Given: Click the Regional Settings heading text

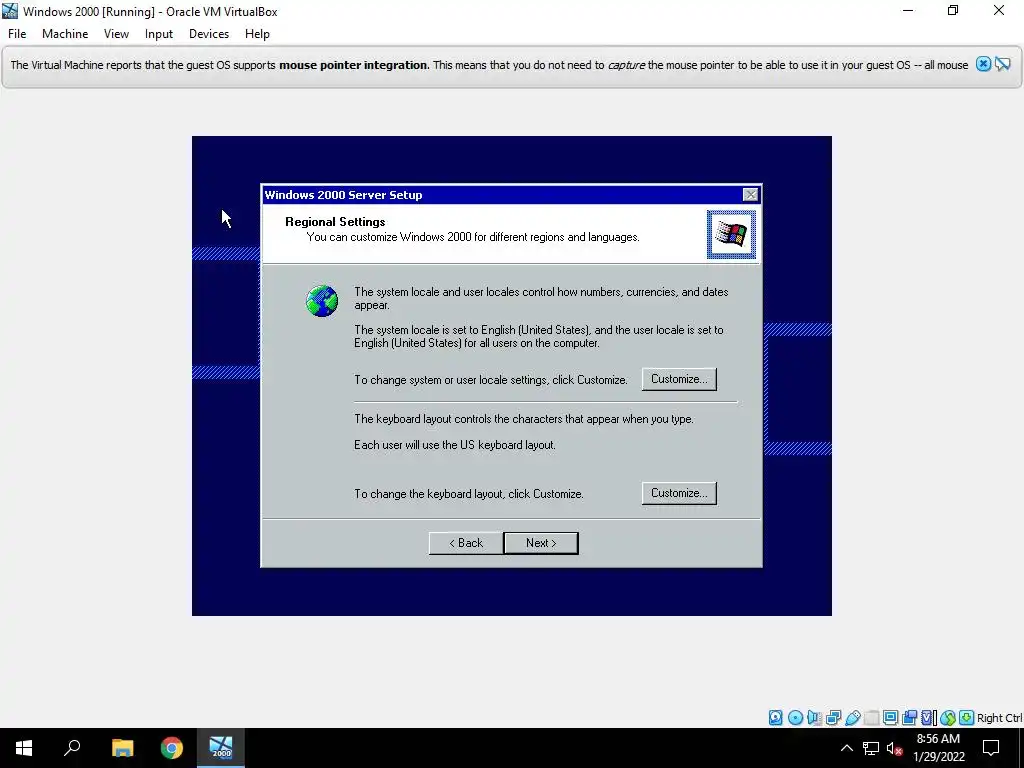Looking at the screenshot, I should pos(335,221).
